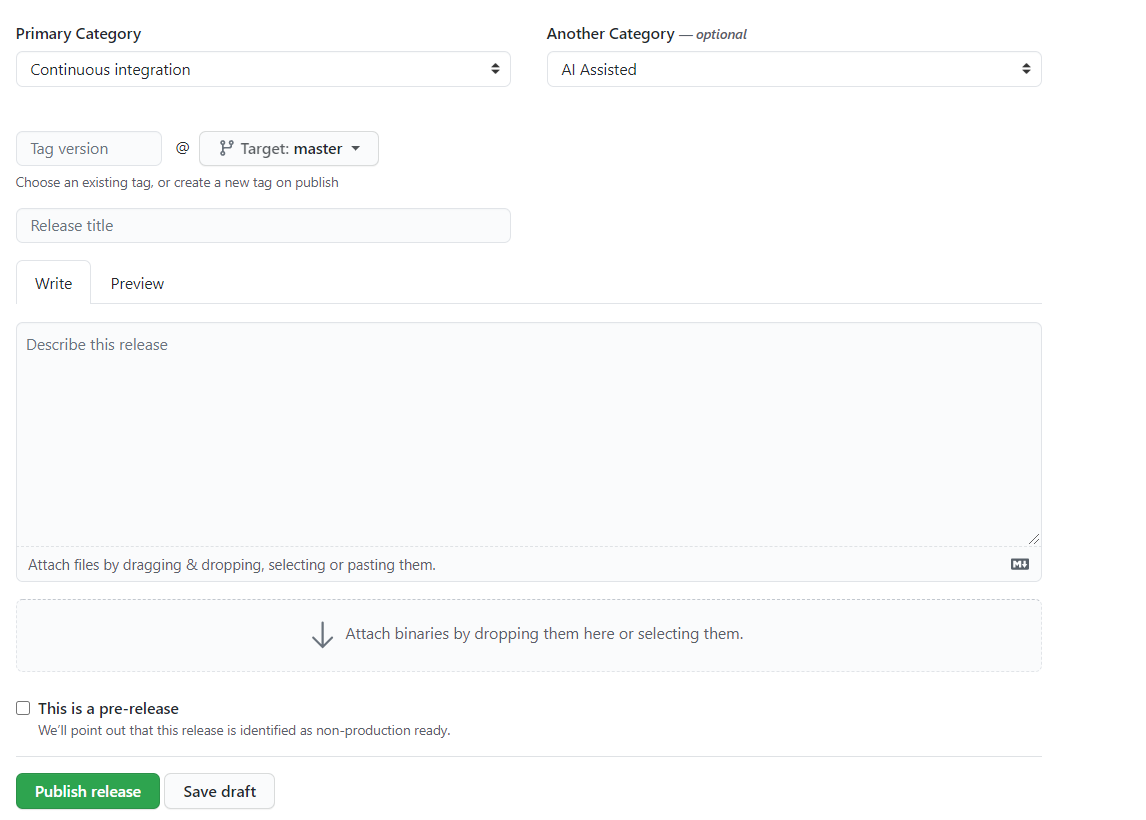Open the AI Assisted category dropdown
Viewport: 1146px width, 820px height.
tap(793, 69)
